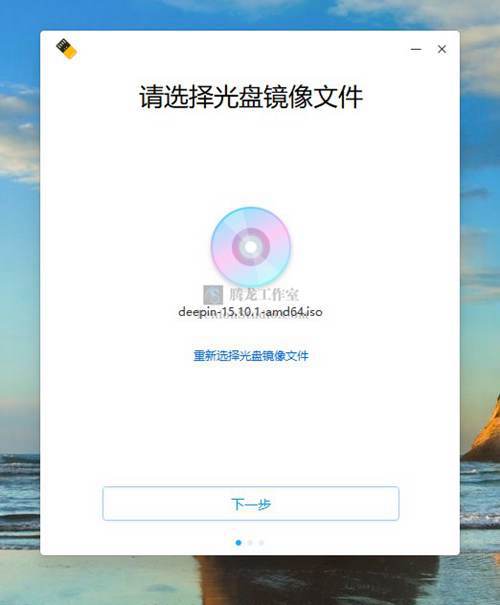Close the boot maker window
The width and height of the screenshot is (500, 605).
click(442, 49)
